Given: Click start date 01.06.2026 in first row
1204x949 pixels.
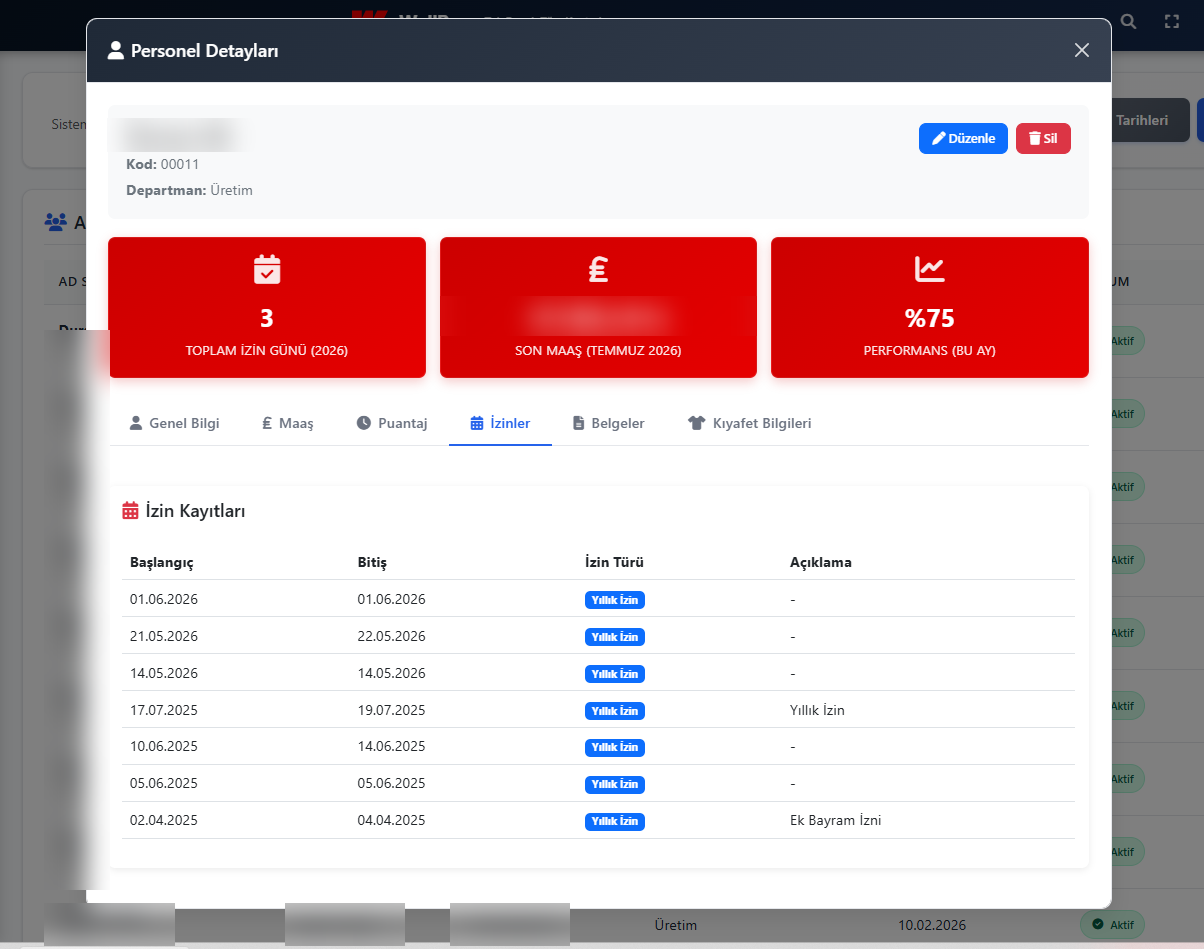Looking at the screenshot, I should 164,599.
